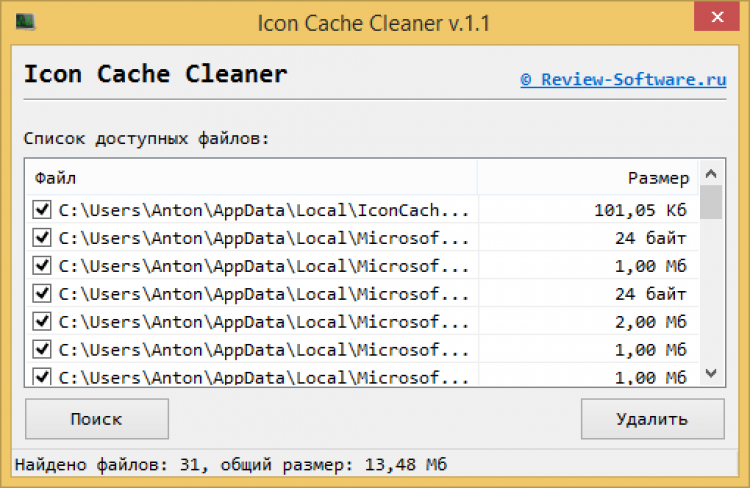Uncheck the first 24 байт file checkbox
750x488 pixels.
(42, 239)
